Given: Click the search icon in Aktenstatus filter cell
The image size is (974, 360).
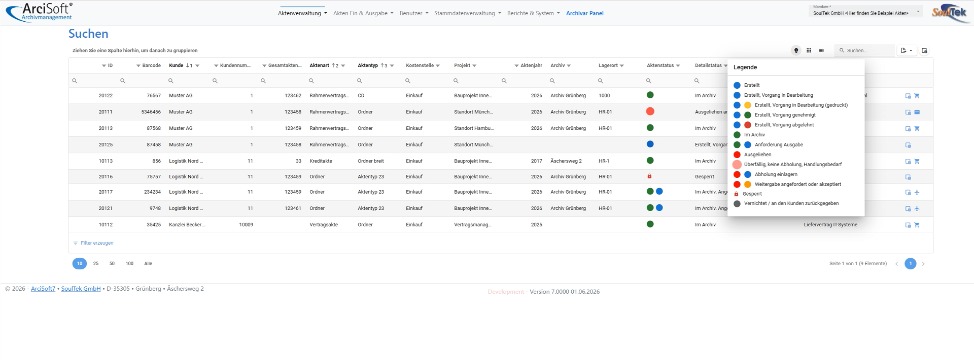Looking at the screenshot, I should pyautogui.click(x=649, y=81).
